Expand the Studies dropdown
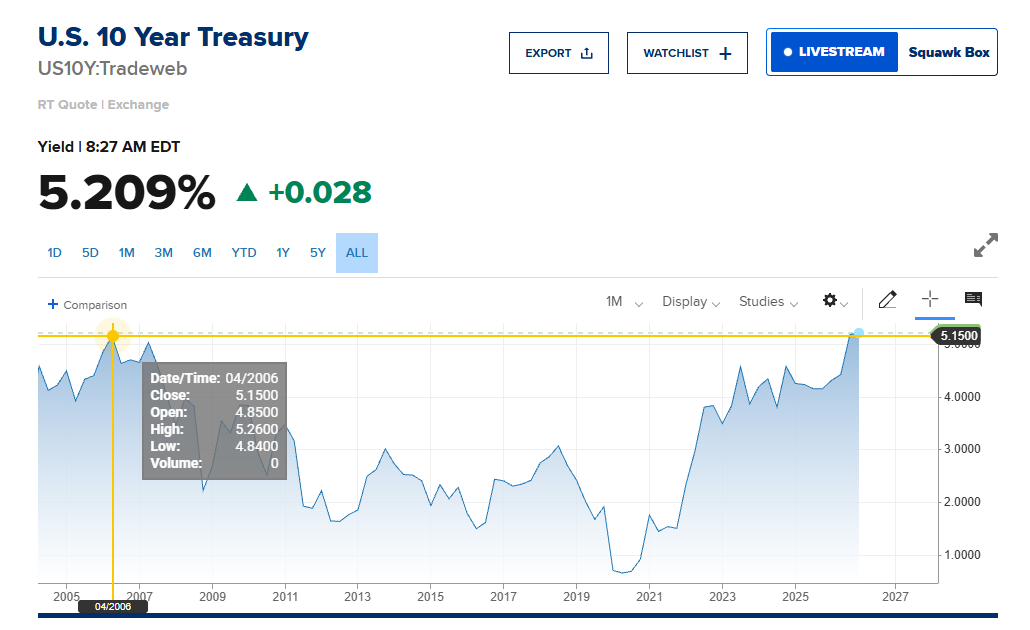 click(769, 302)
